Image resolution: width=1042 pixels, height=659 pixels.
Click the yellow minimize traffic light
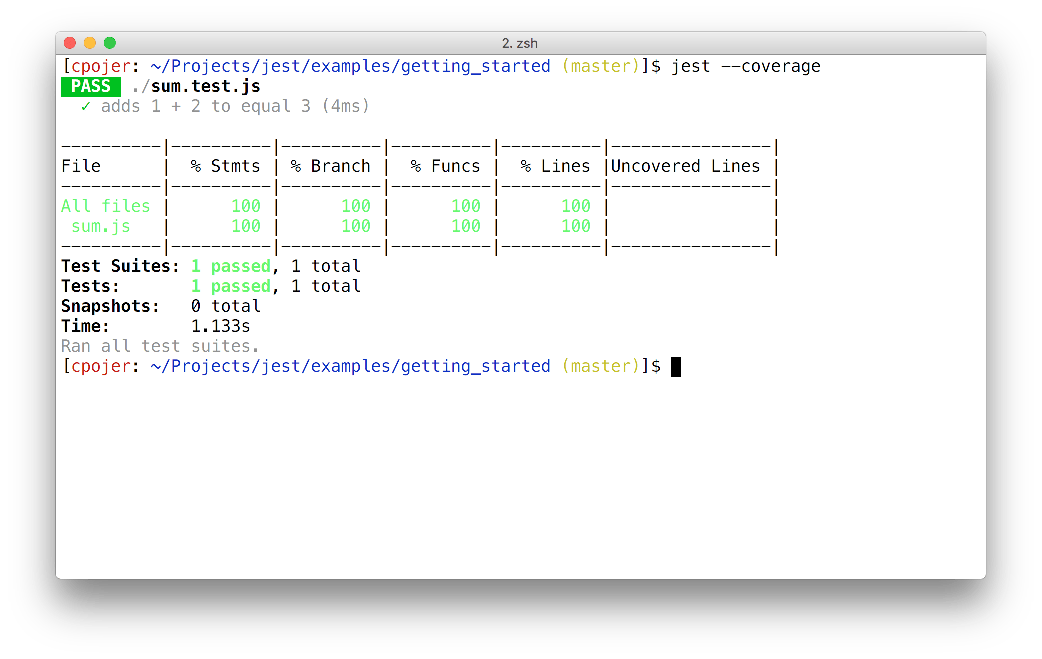[x=90, y=43]
